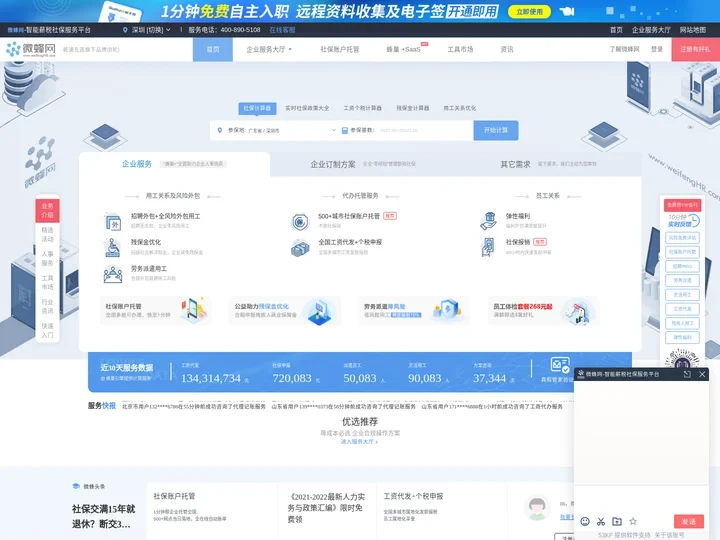Viewport: 720px width, 540px height.
Task: Click the 全国工资代发 money icon
Action: point(300,248)
